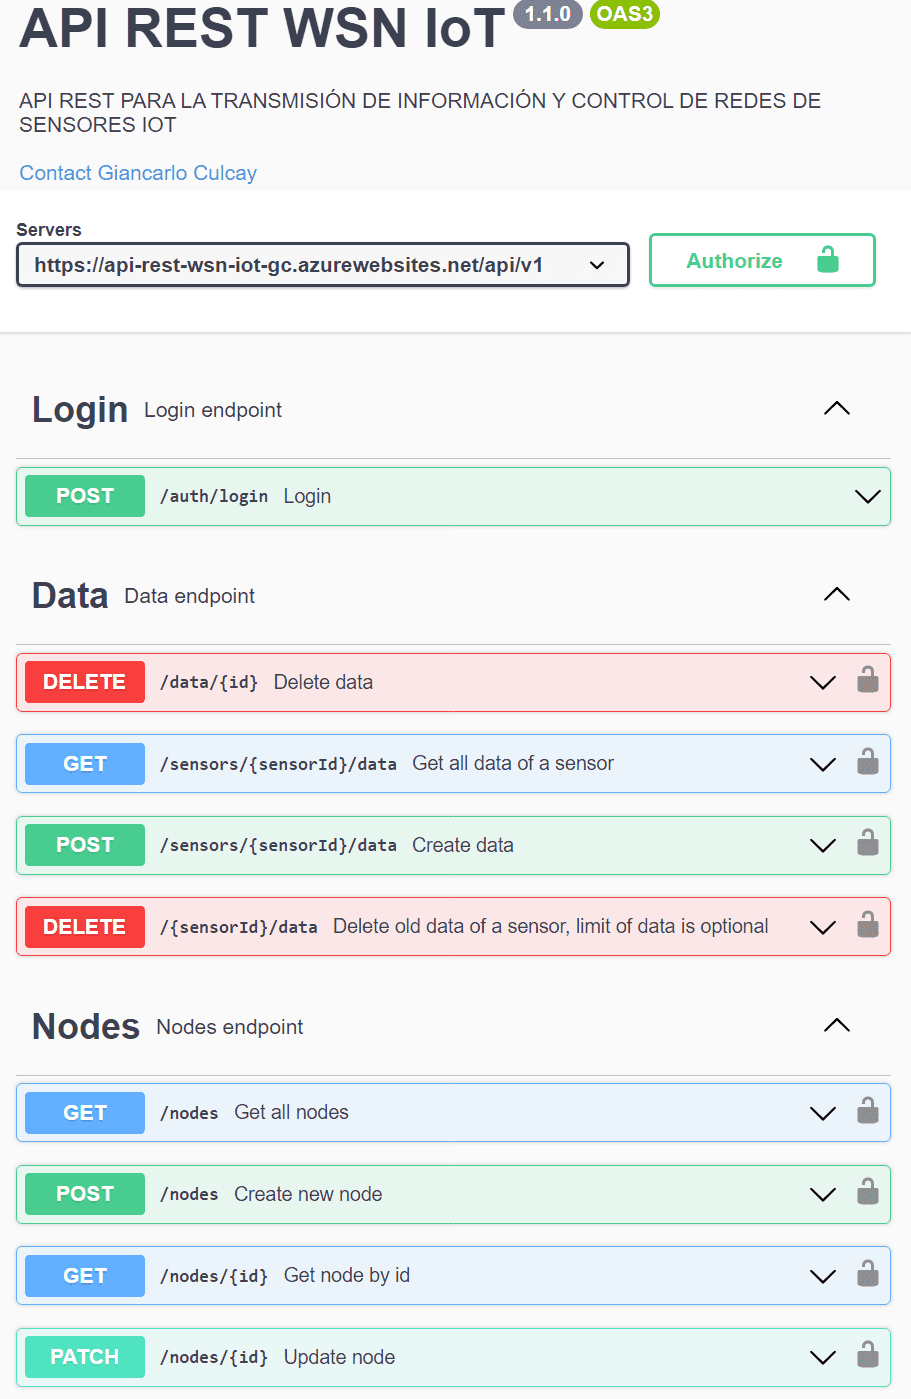The height and width of the screenshot is (1399, 911).
Task: Expand Delete old data of a sensor arrow
Action: [x=823, y=928]
